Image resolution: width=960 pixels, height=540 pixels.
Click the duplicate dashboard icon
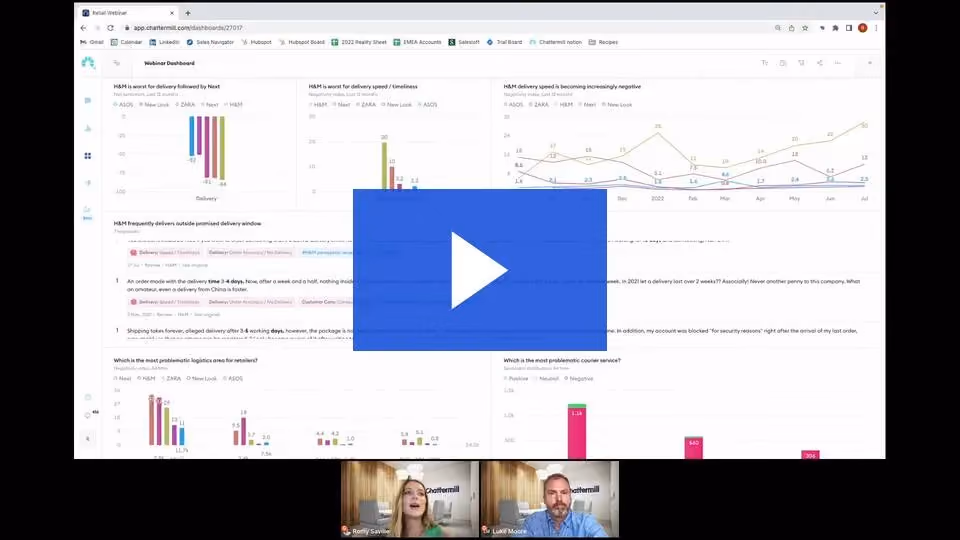click(x=782, y=63)
